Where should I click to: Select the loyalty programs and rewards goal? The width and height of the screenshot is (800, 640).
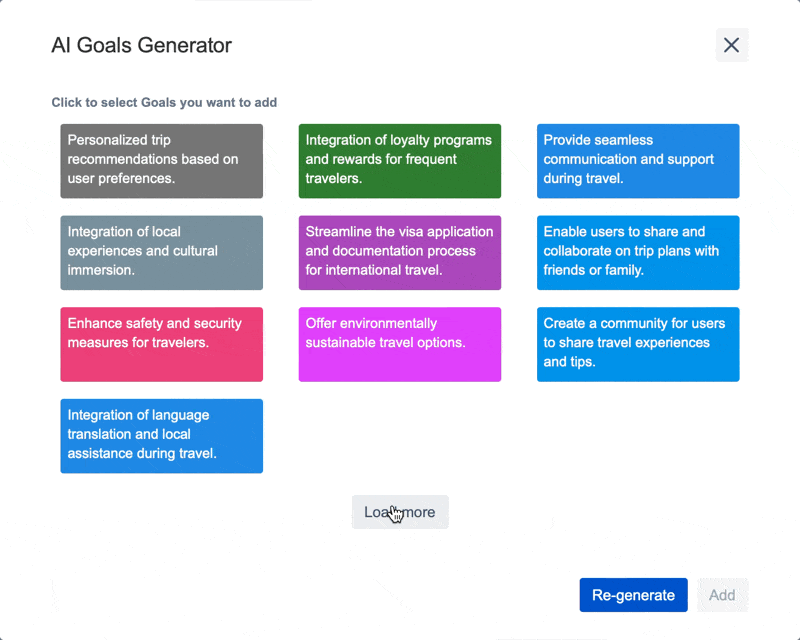click(399, 160)
